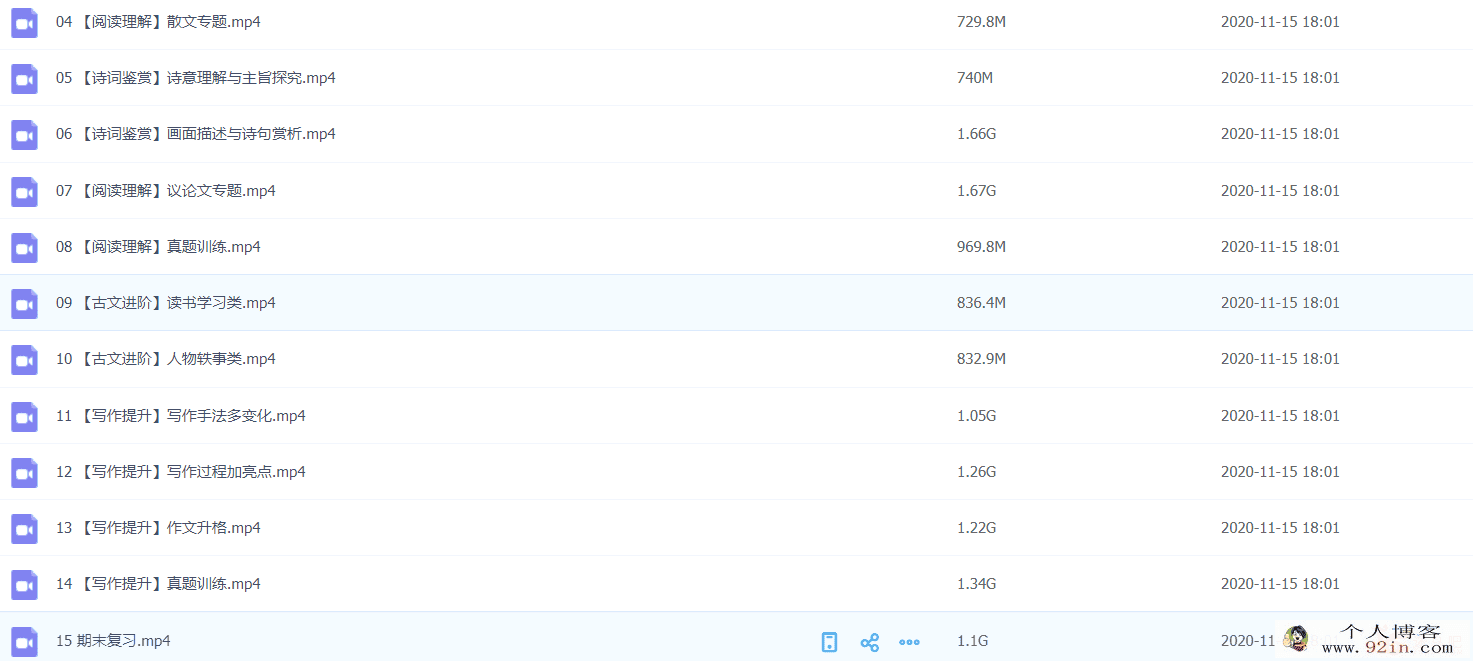The image size is (1473, 661).
Task: Click size value 729.8M
Action: coord(981,21)
